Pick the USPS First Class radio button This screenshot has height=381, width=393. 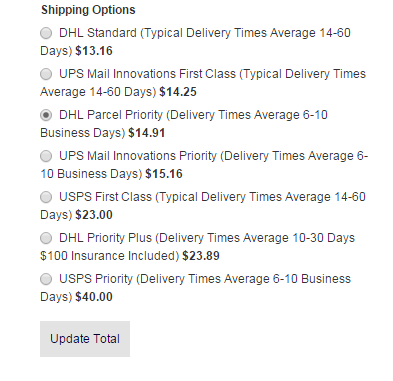click(46, 197)
